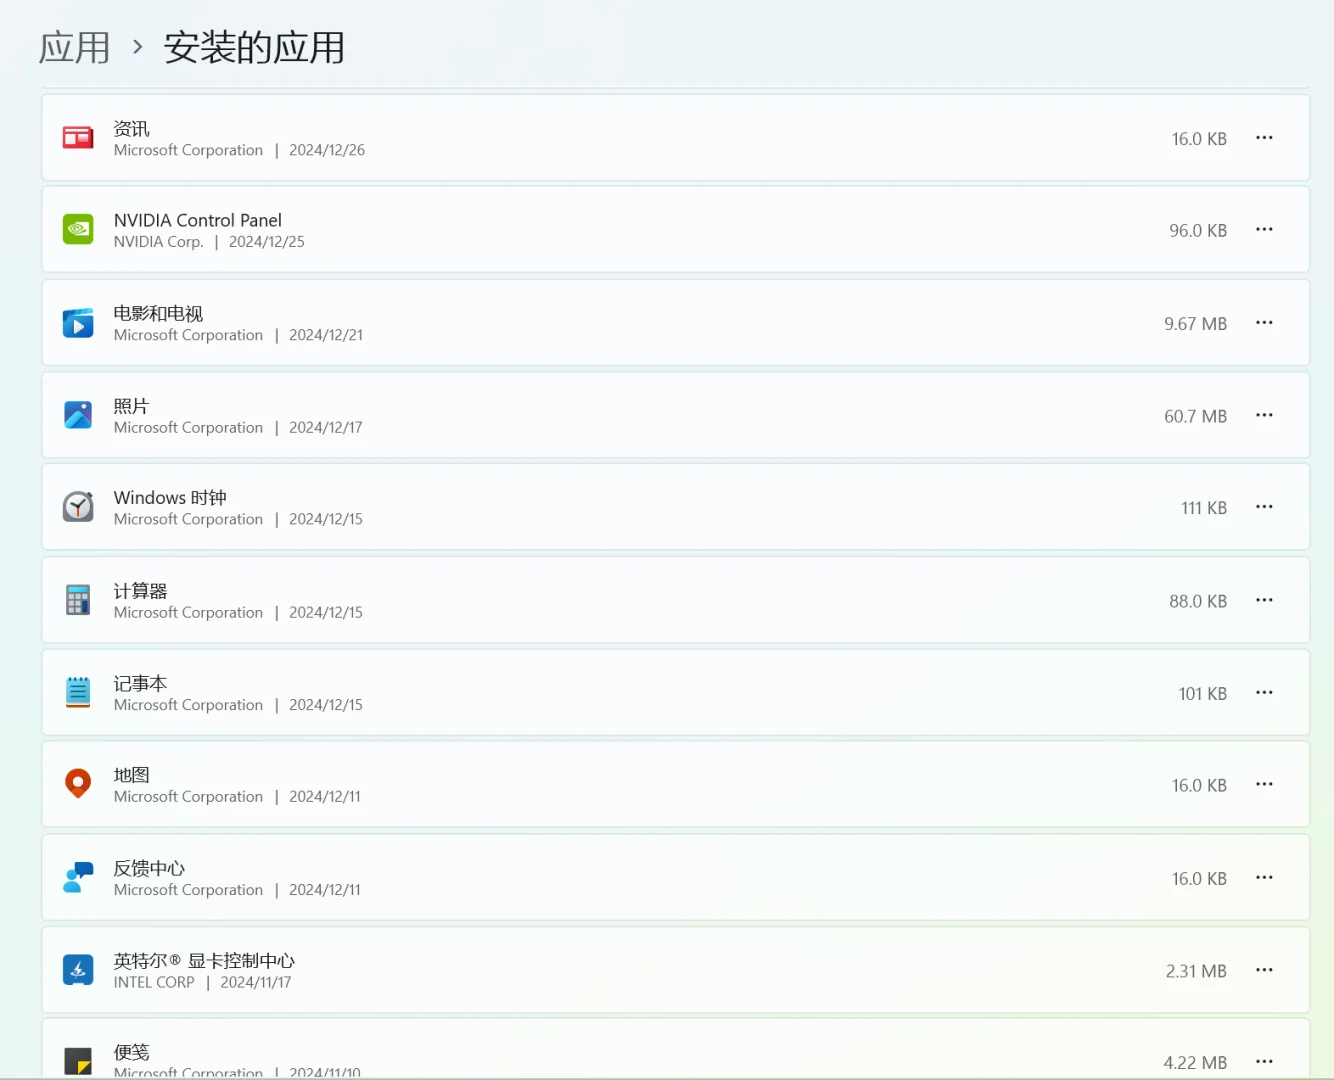Select the Windows 时钟 clock icon
The height and width of the screenshot is (1080, 1334).
point(78,507)
